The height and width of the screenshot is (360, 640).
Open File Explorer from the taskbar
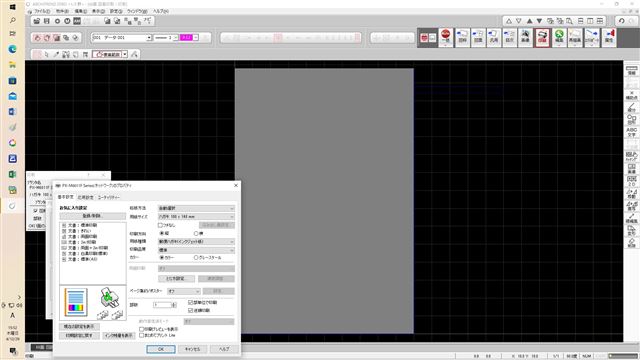point(12,64)
